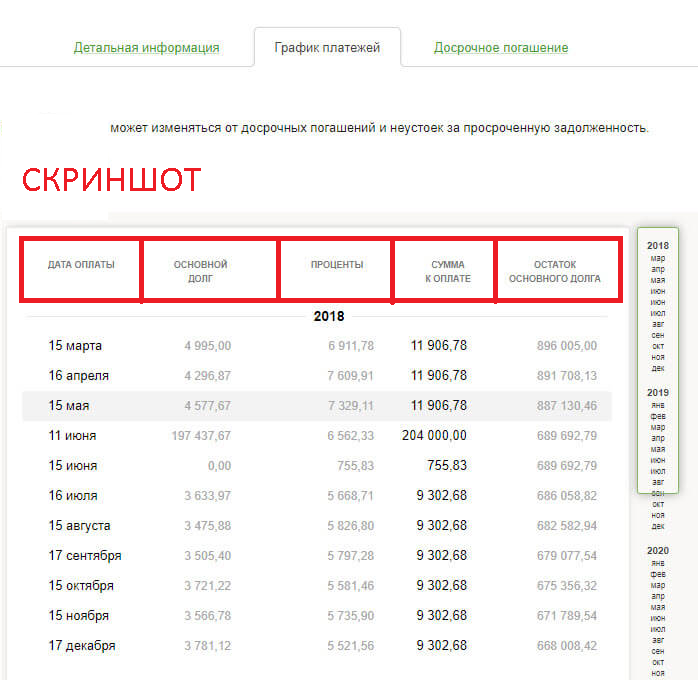The height and width of the screenshot is (680, 698).
Task: Select the 16 июля payment date
Action: coord(73,496)
